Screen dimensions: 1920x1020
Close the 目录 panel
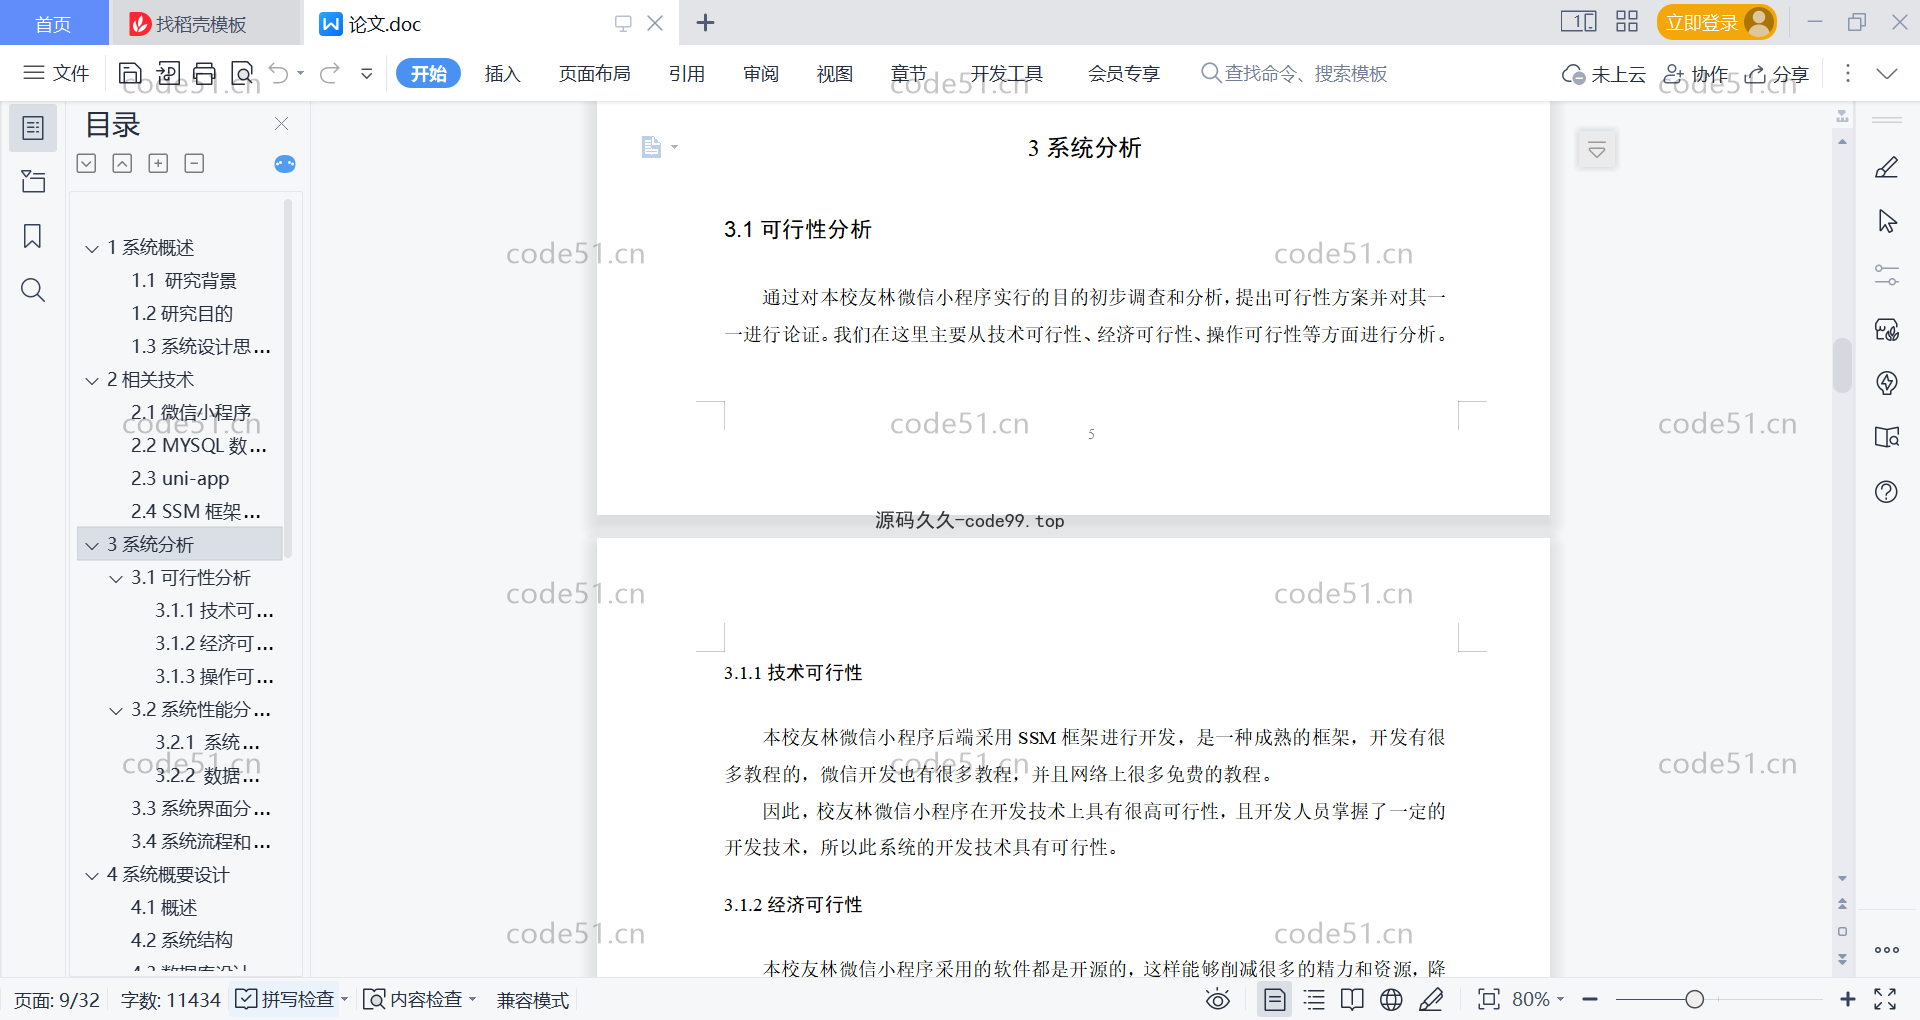[x=281, y=124]
